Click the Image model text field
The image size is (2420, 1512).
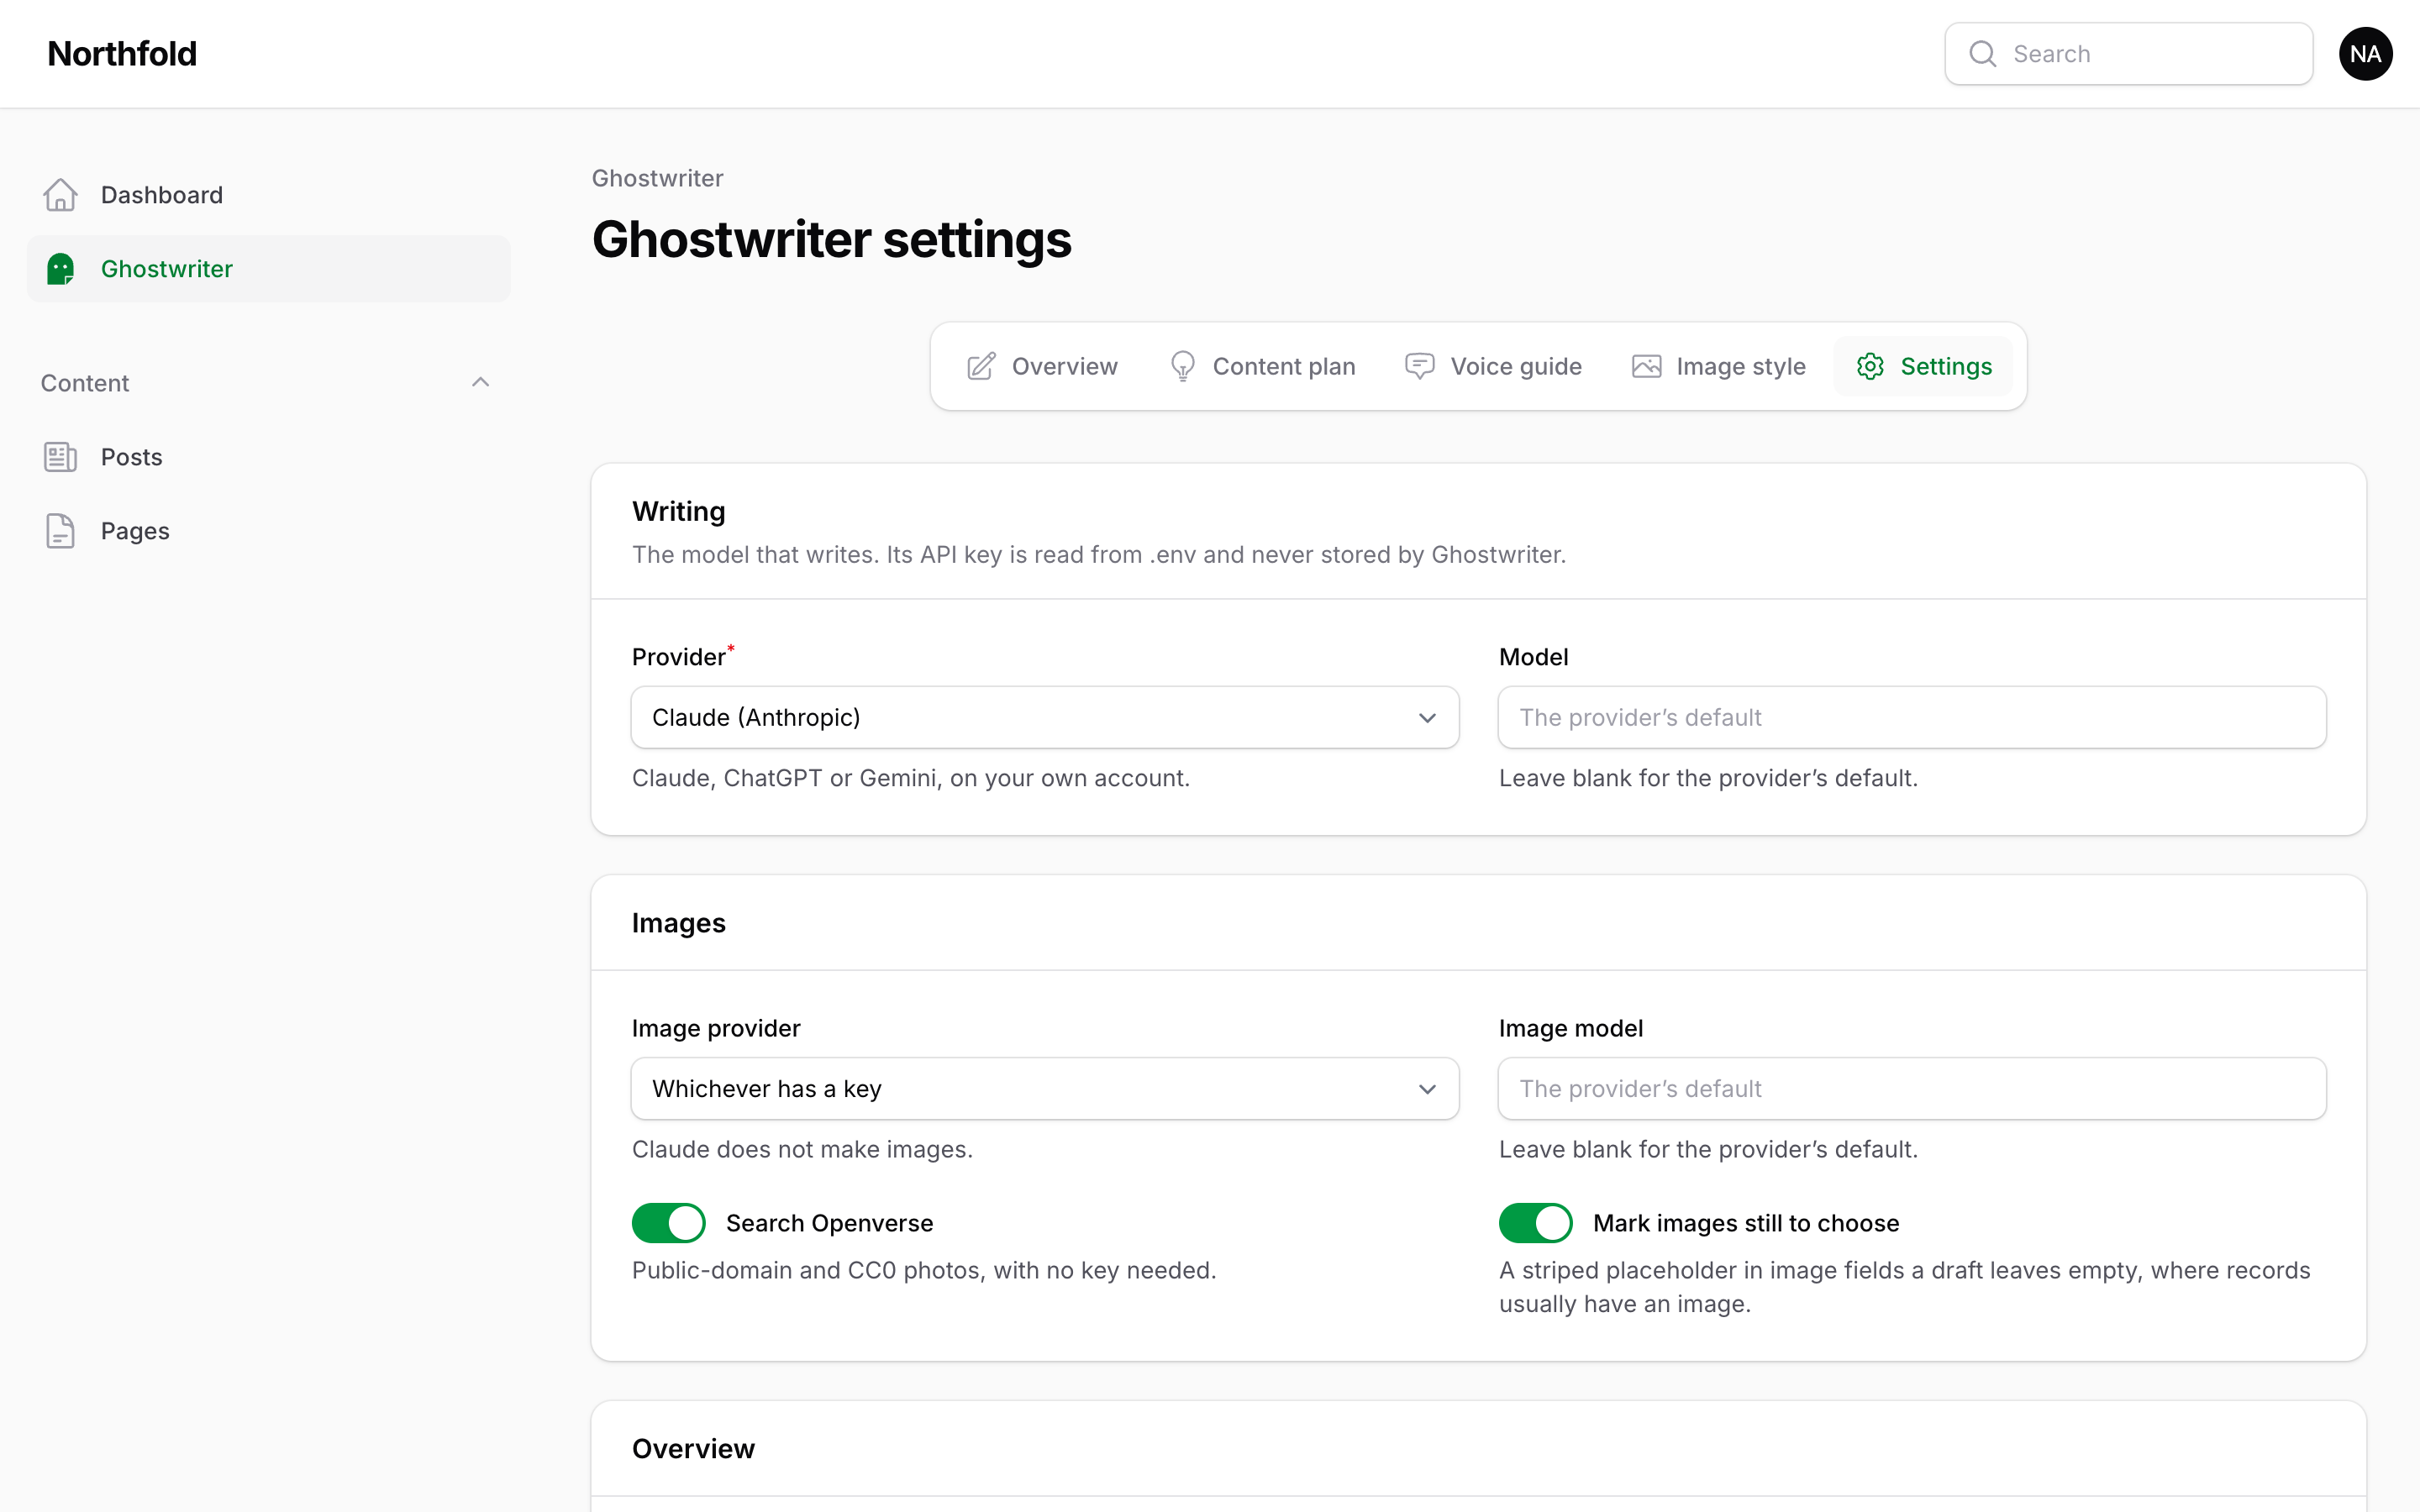(1912, 1088)
